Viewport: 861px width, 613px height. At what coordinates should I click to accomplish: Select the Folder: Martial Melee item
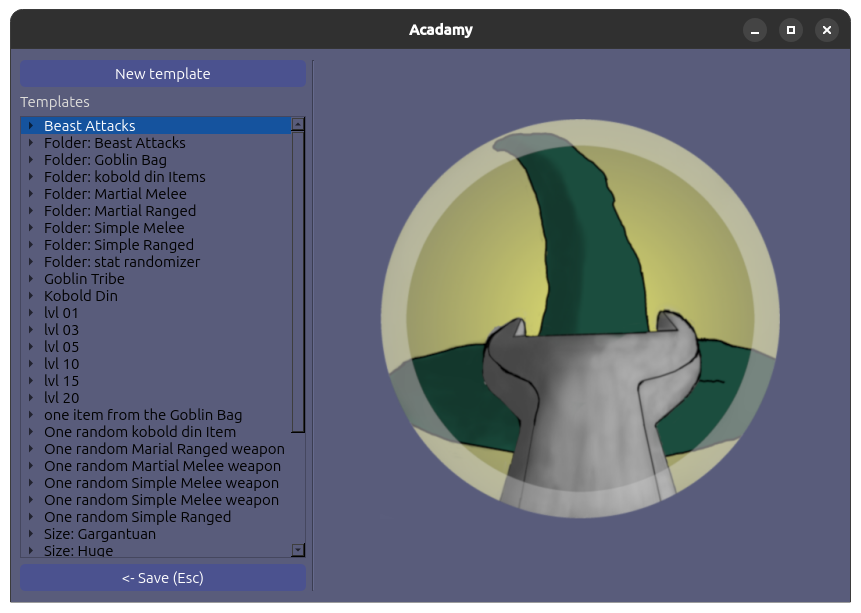pyautogui.click(x=115, y=194)
